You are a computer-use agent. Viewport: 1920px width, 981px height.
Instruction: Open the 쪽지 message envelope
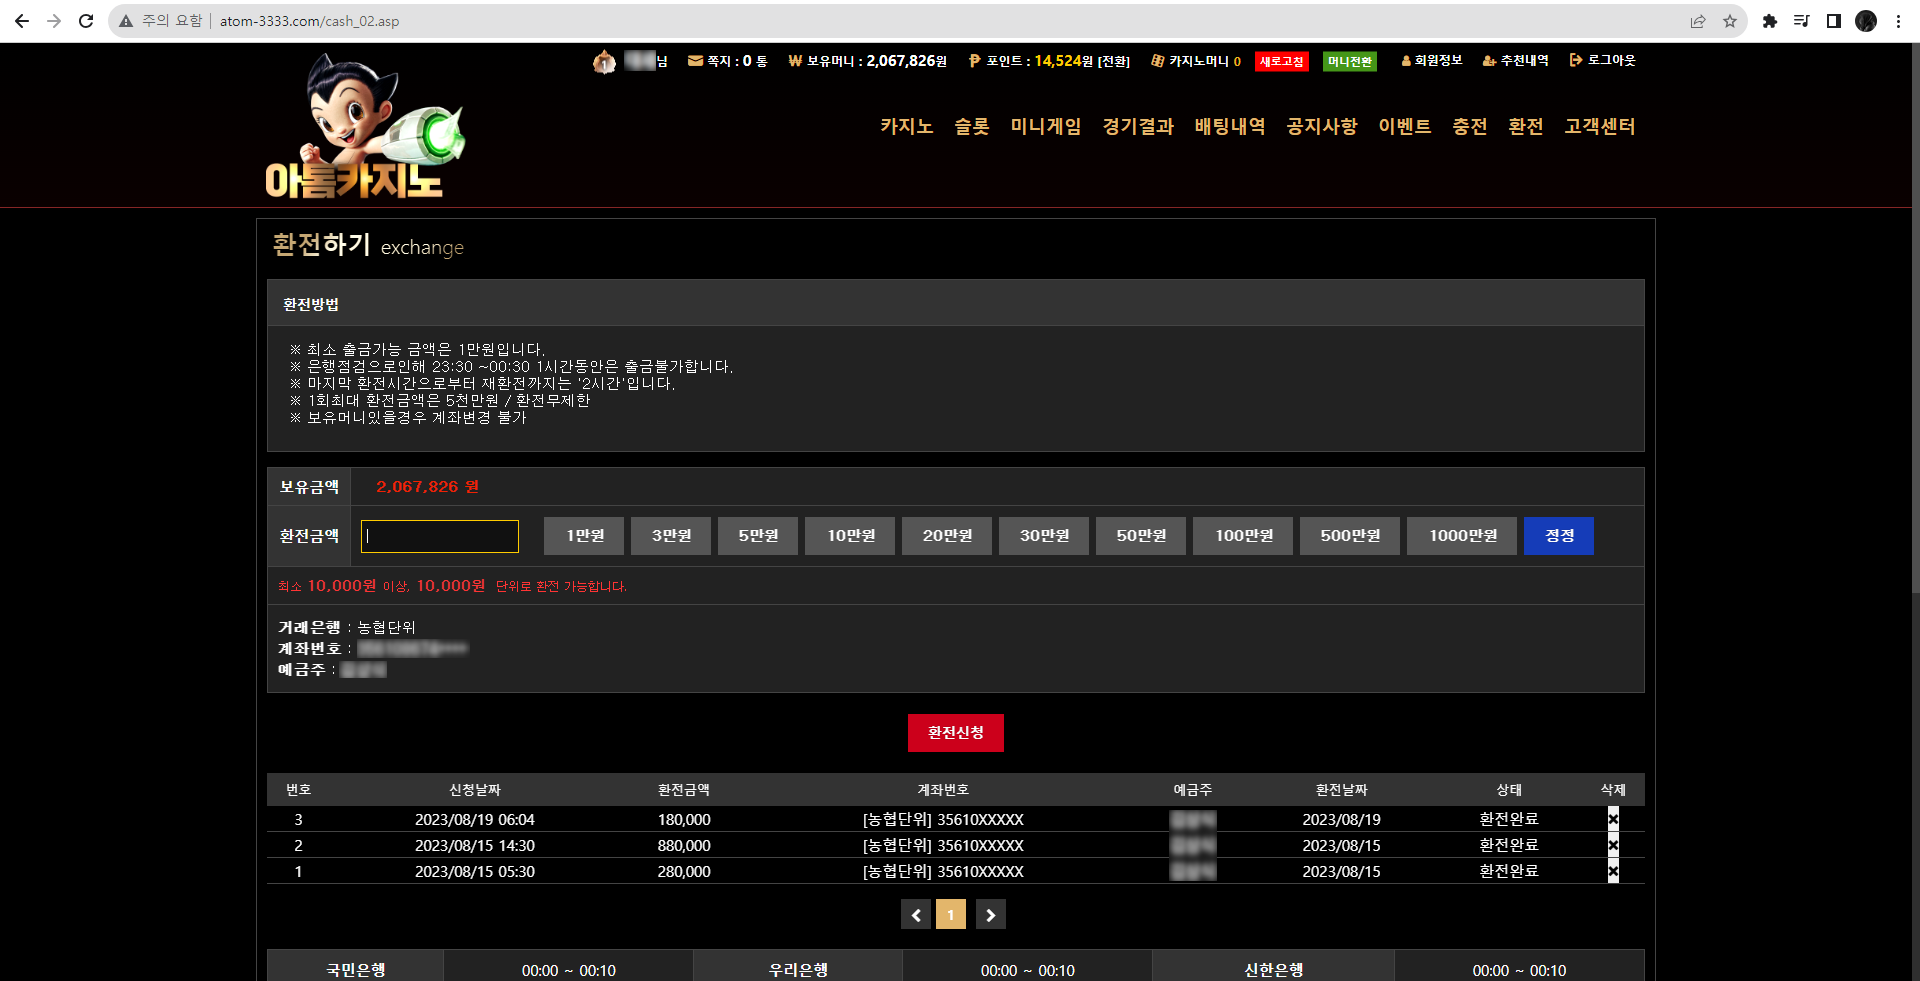695,61
